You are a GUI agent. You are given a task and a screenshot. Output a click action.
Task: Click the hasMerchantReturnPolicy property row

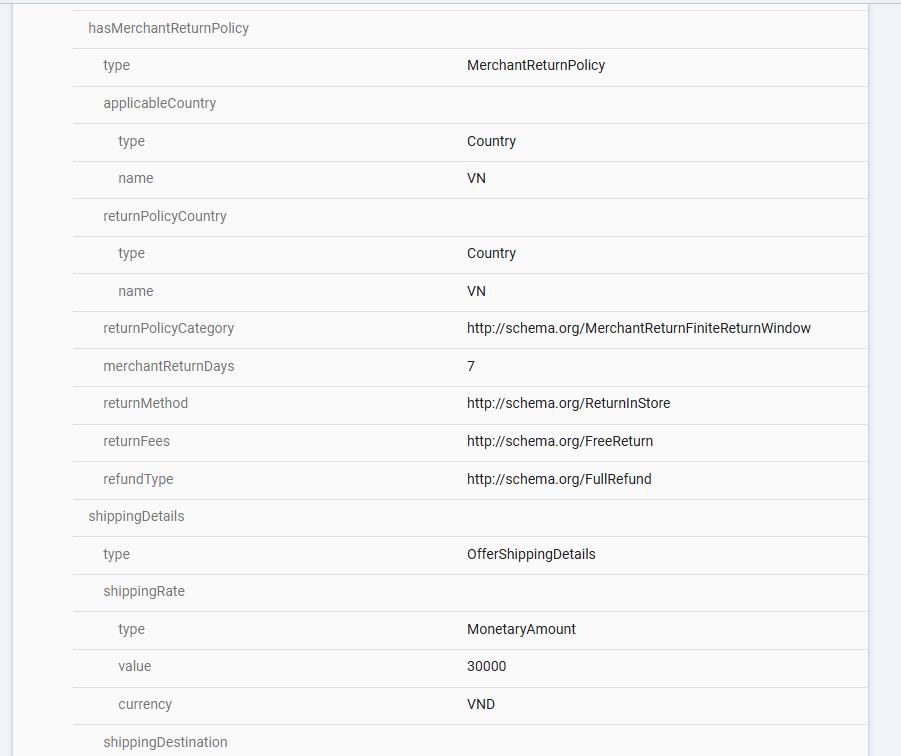click(x=168, y=28)
